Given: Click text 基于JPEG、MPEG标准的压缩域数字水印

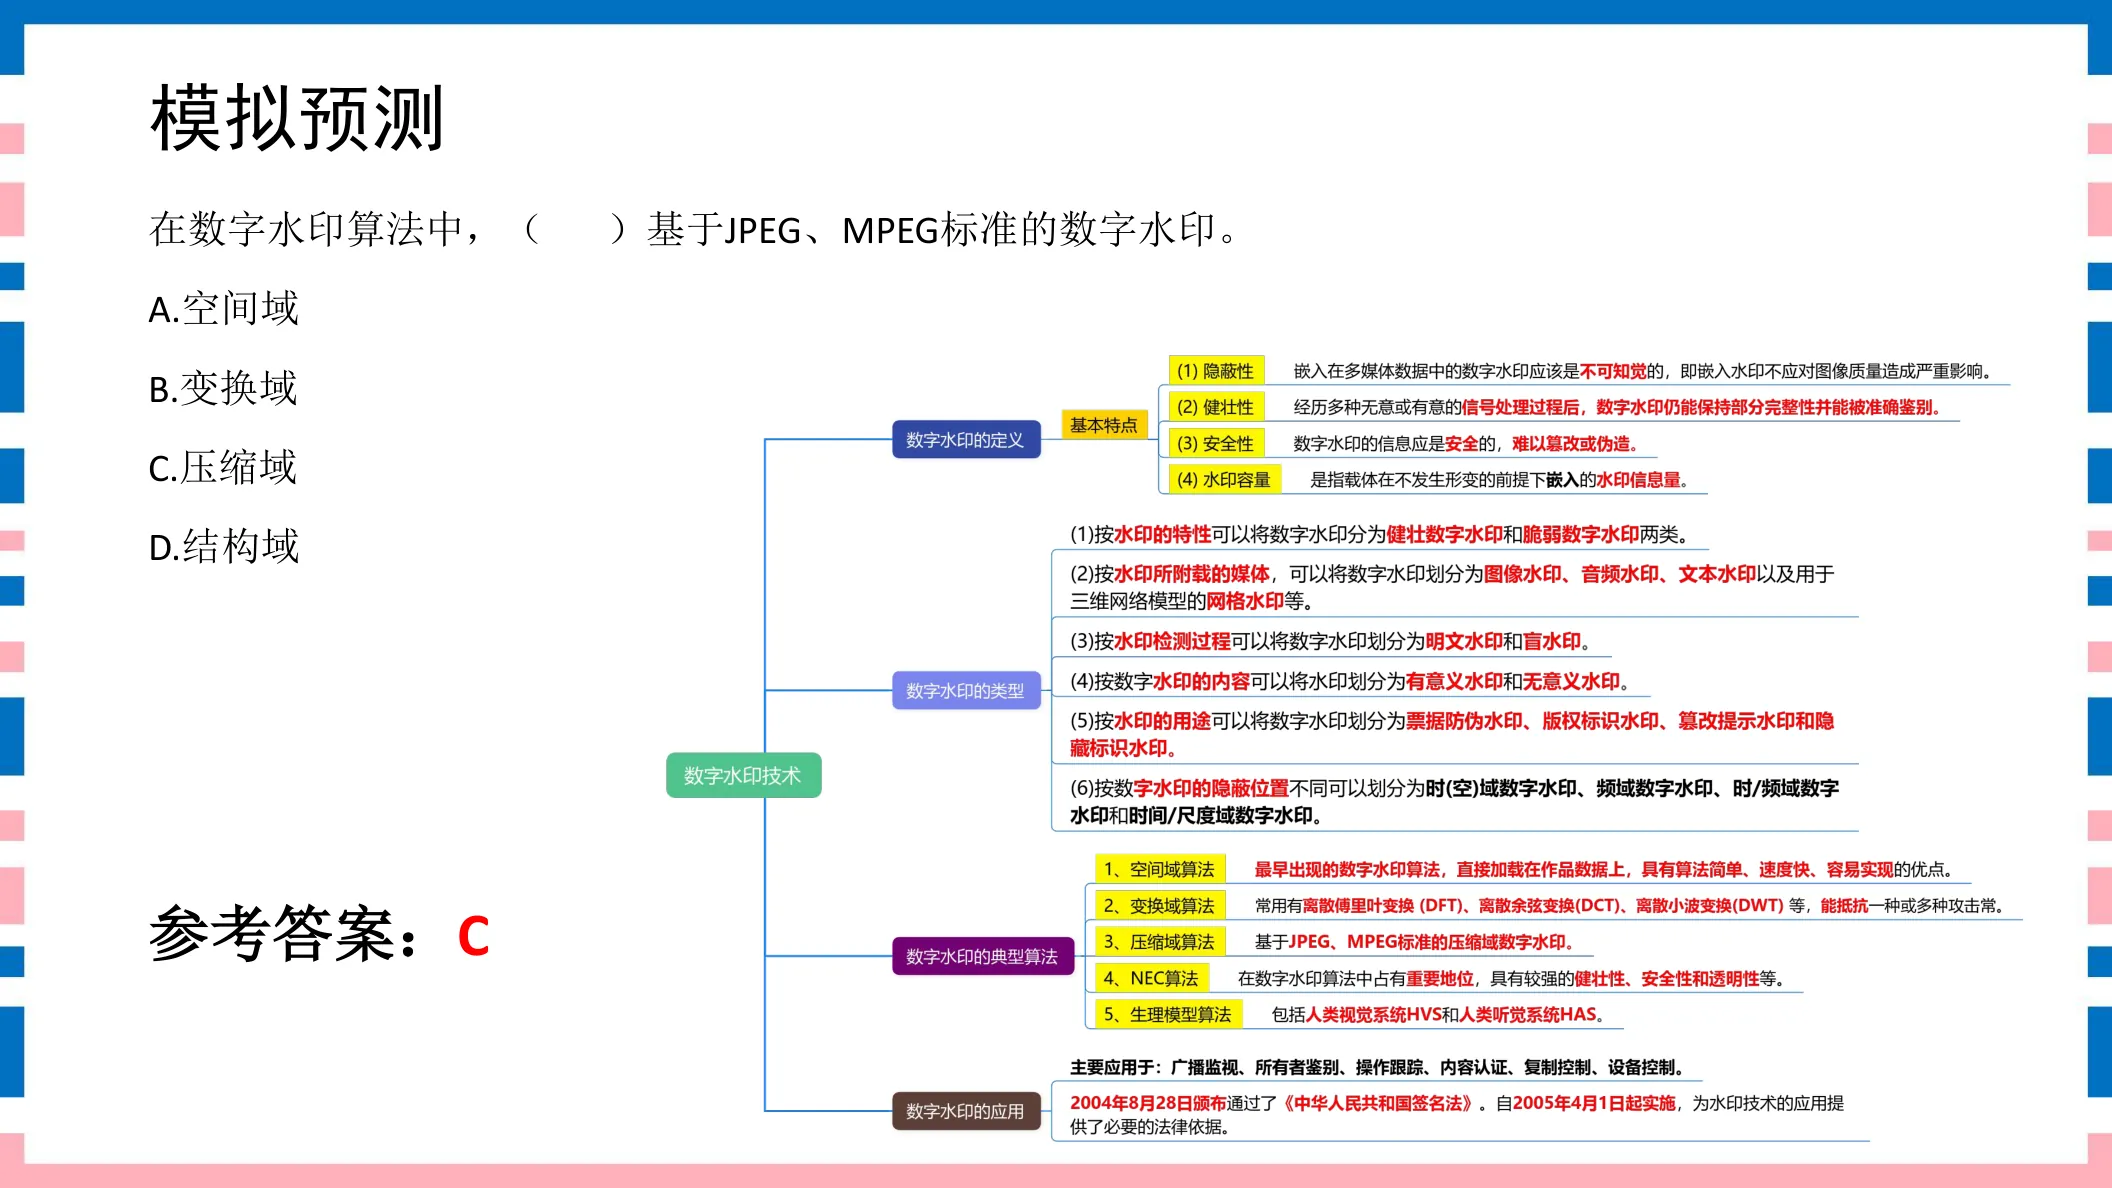Looking at the screenshot, I should (x=1415, y=942).
